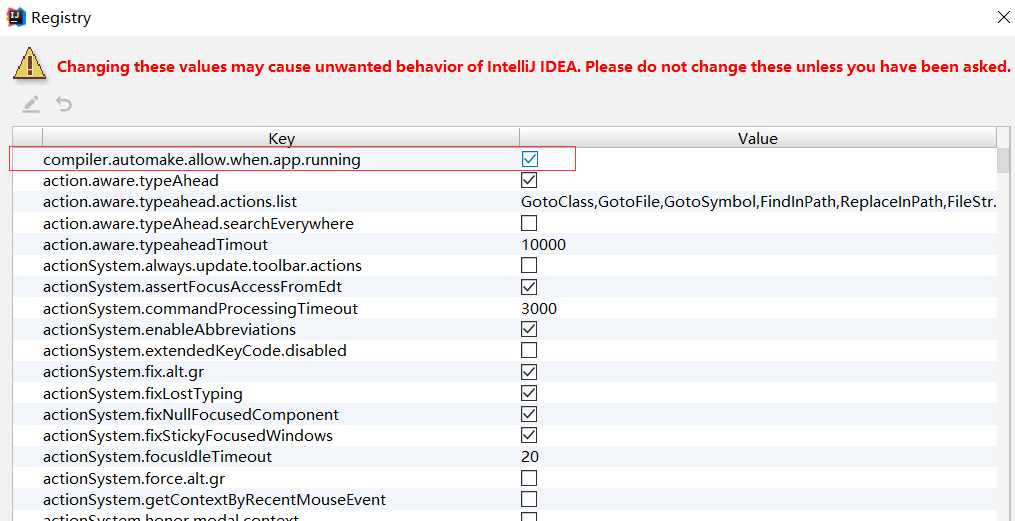
Task: Select the GotoClass,GotoFile actions list value
Action: point(758,202)
